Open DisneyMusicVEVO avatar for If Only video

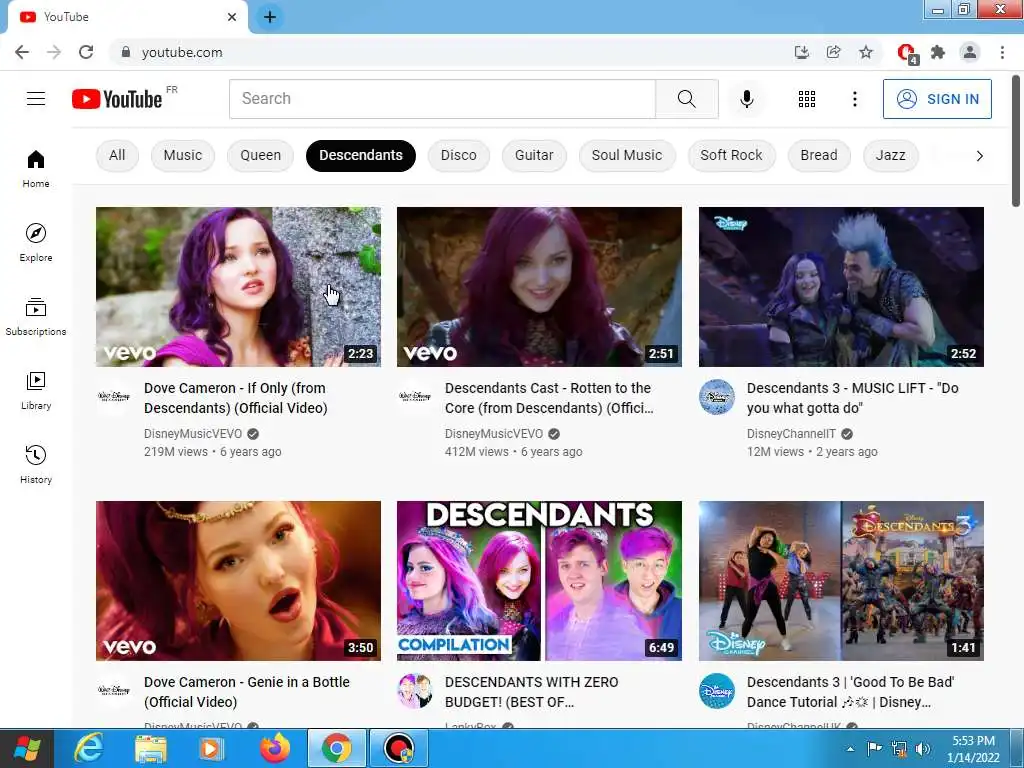click(x=114, y=396)
